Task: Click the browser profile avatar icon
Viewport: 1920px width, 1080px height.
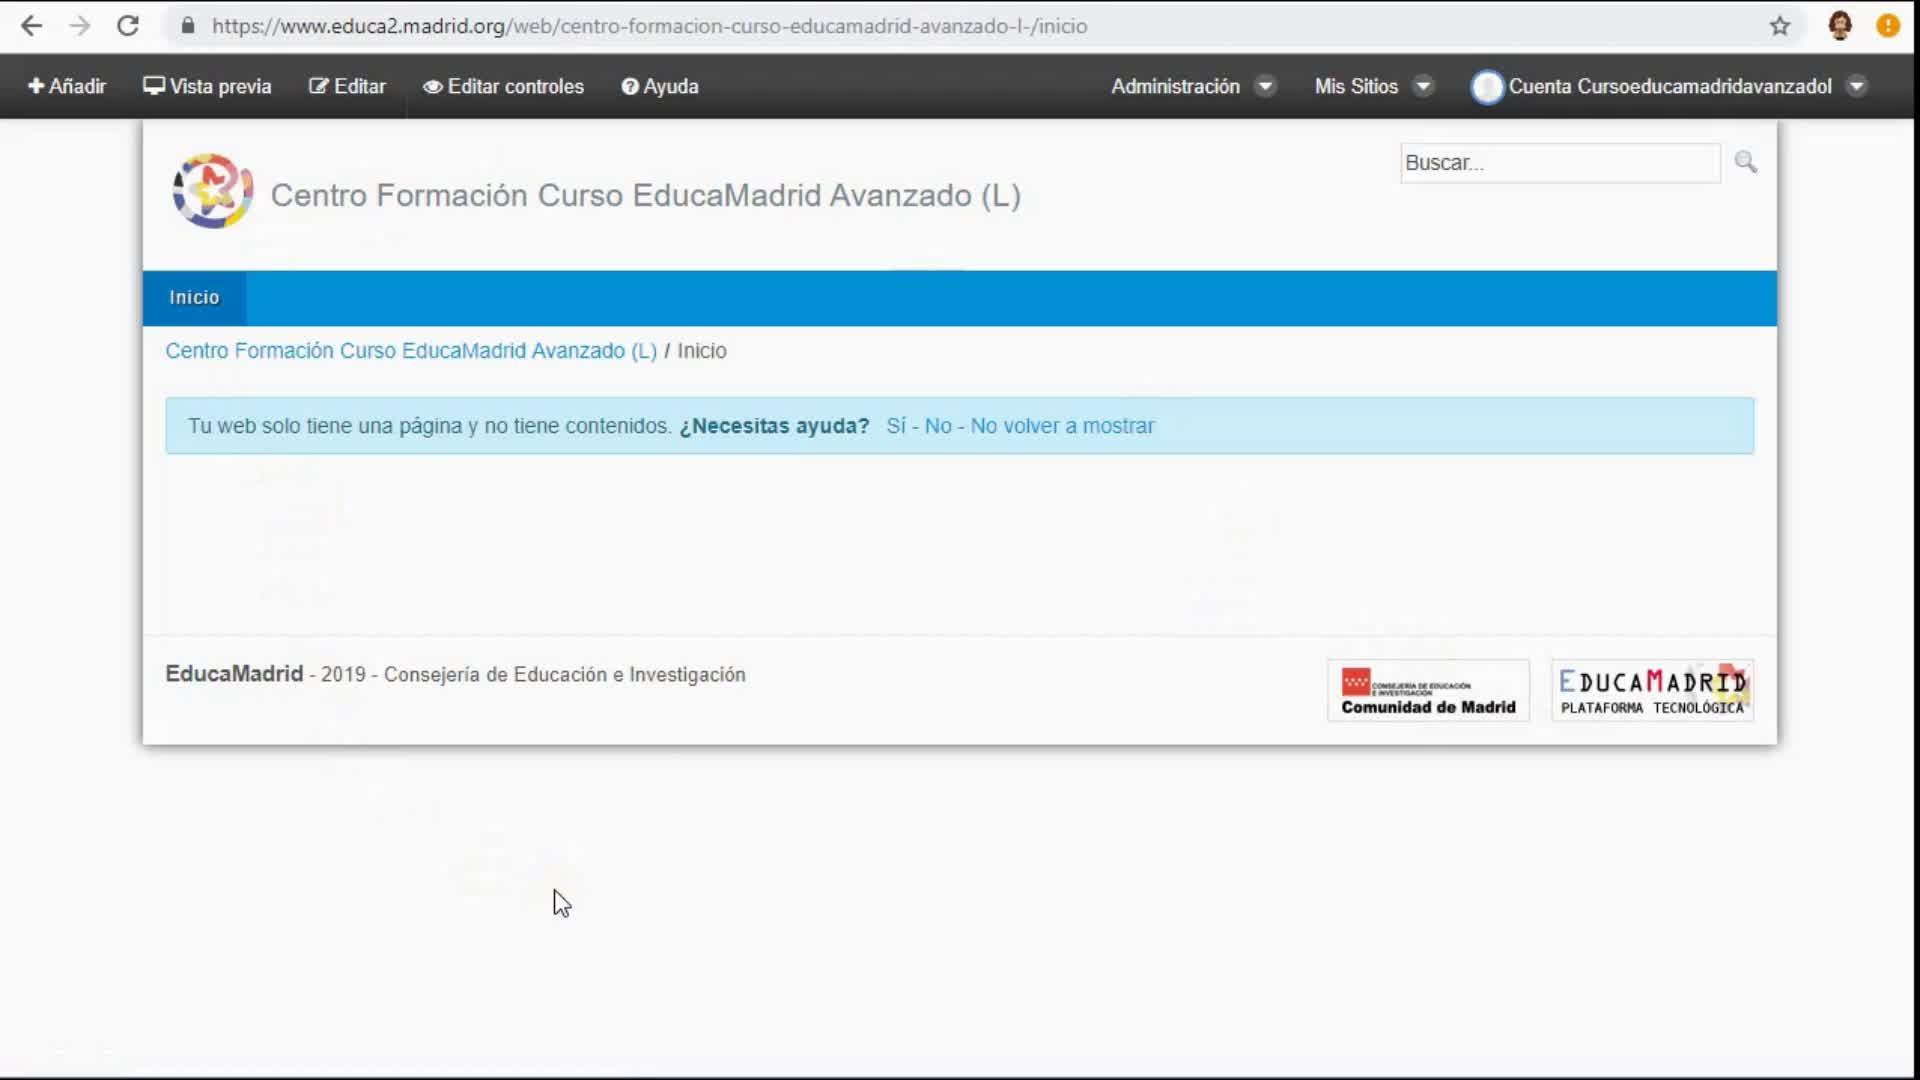Action: coord(1839,26)
